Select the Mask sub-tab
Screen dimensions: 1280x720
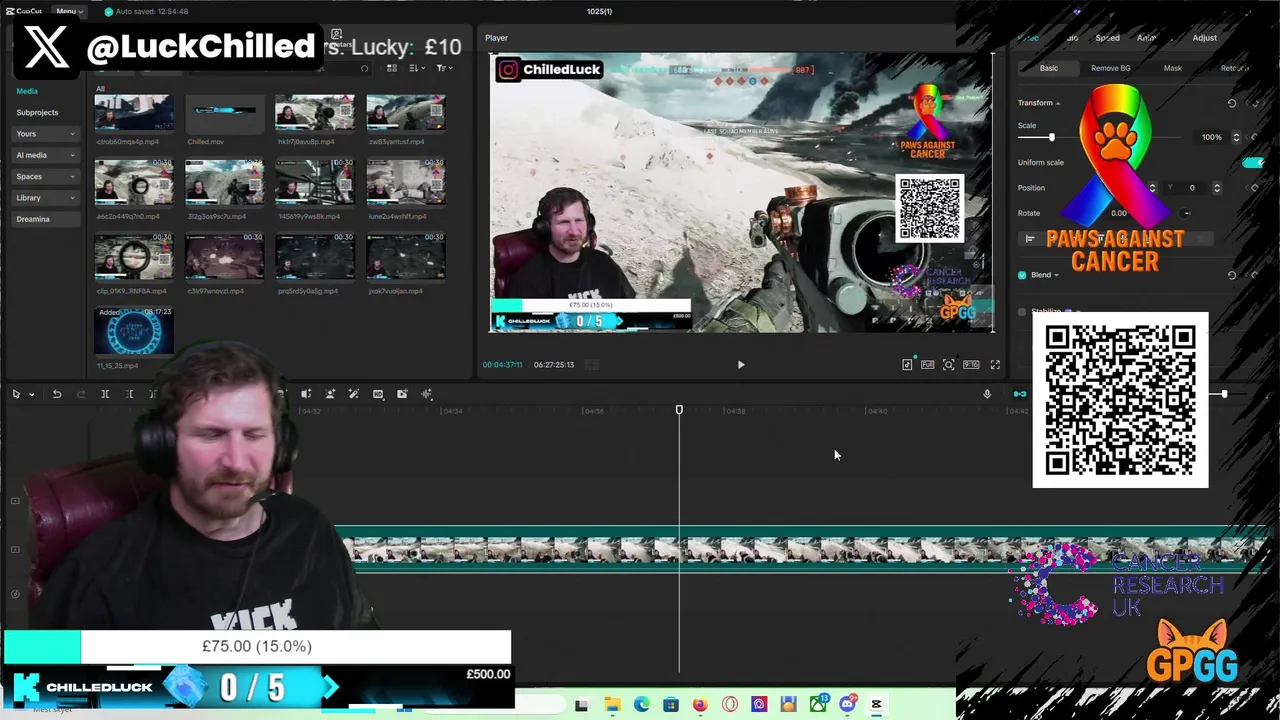pos(1172,68)
